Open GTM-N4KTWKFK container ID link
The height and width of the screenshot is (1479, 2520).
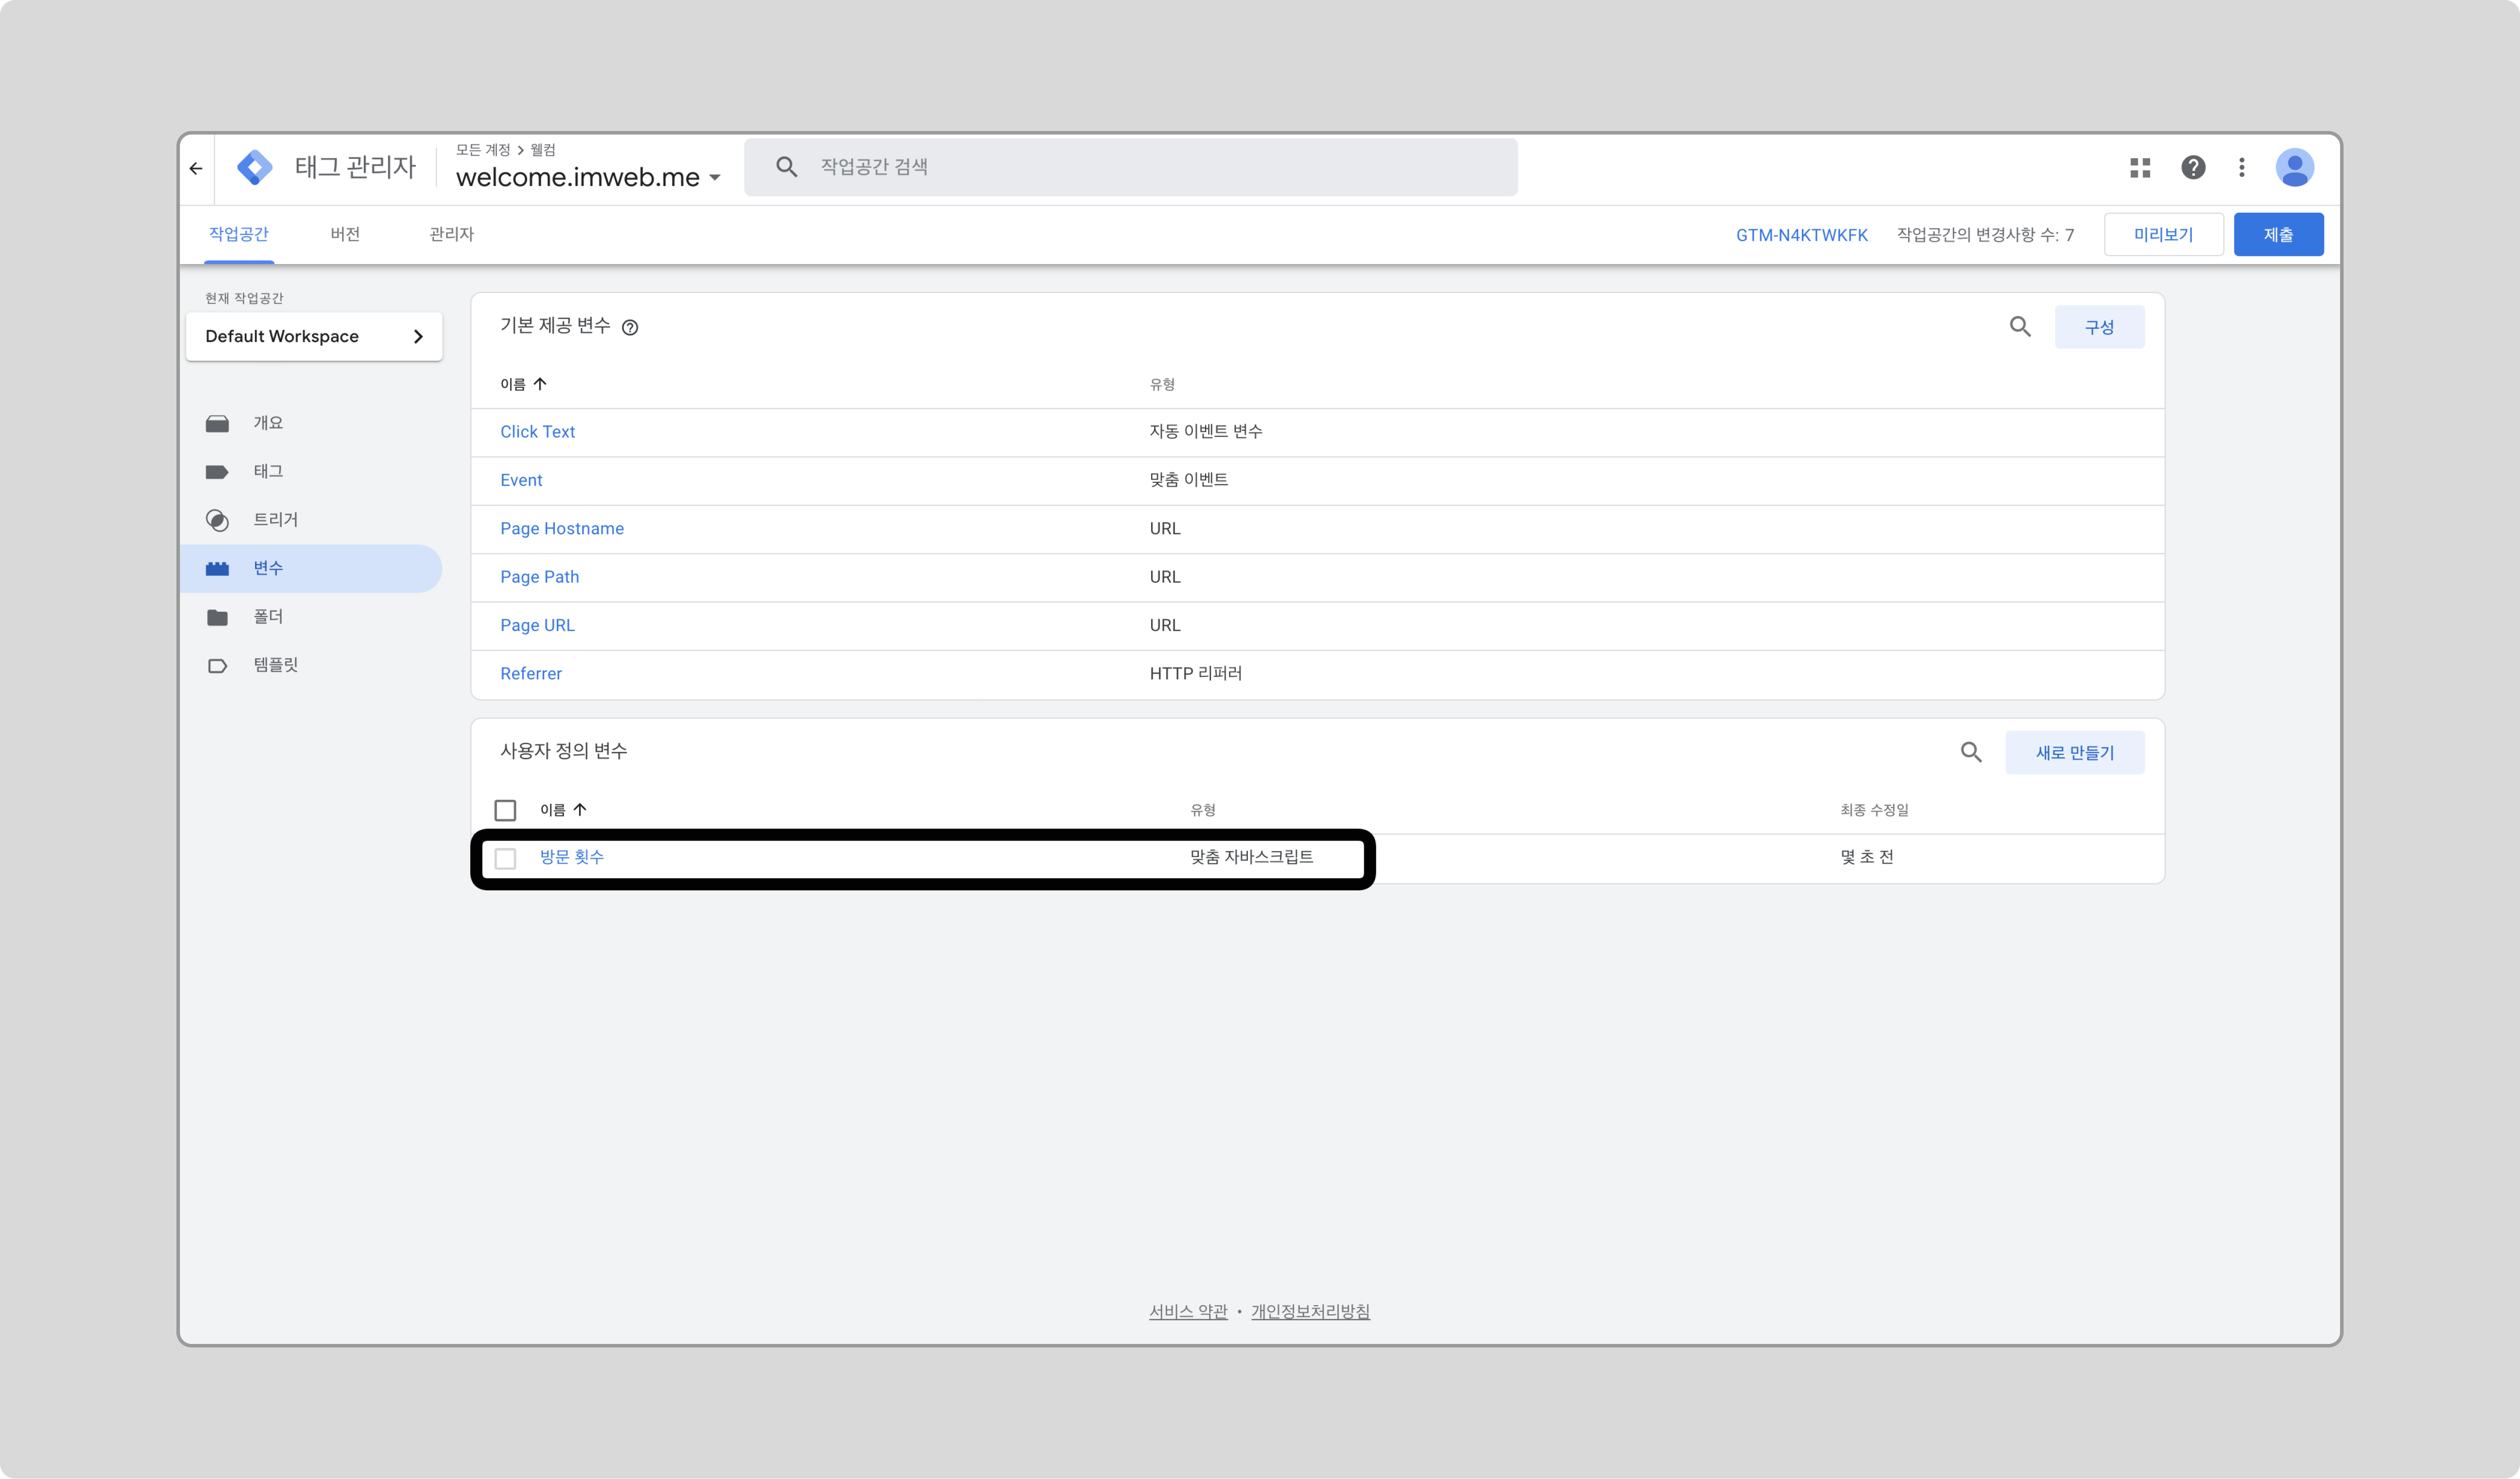tap(1801, 235)
